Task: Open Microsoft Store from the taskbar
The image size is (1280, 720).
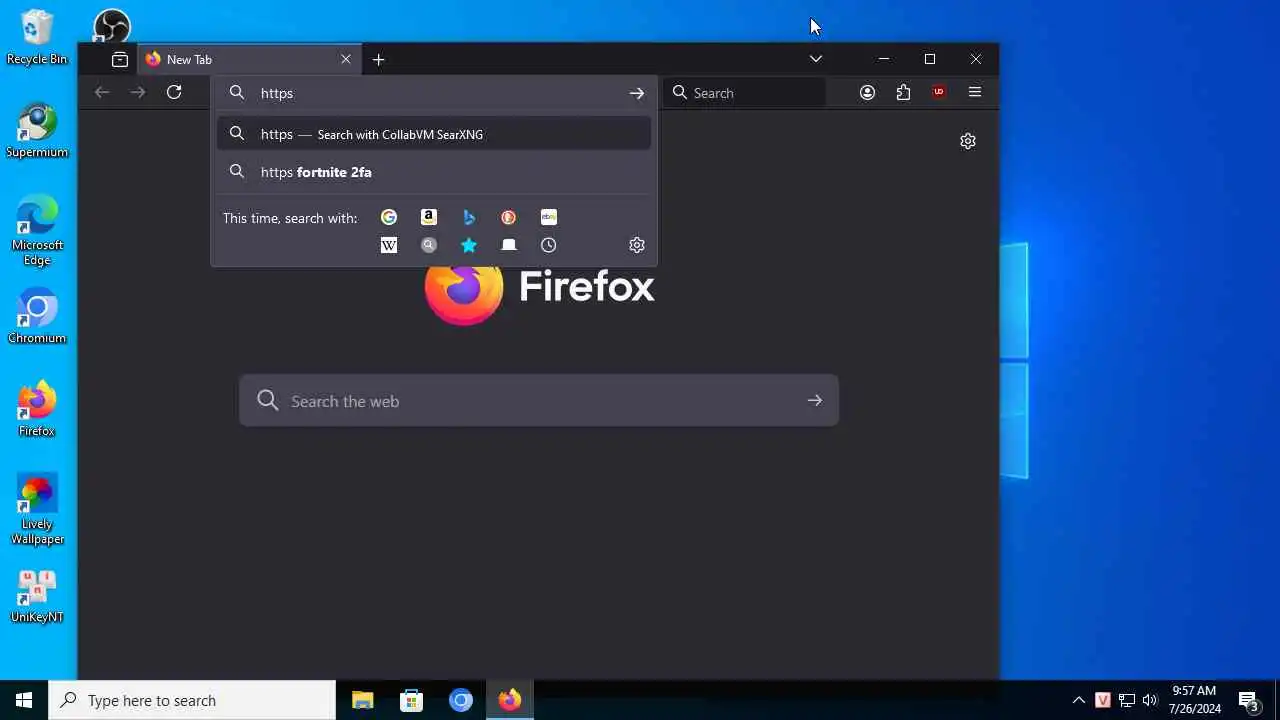Action: point(411,700)
